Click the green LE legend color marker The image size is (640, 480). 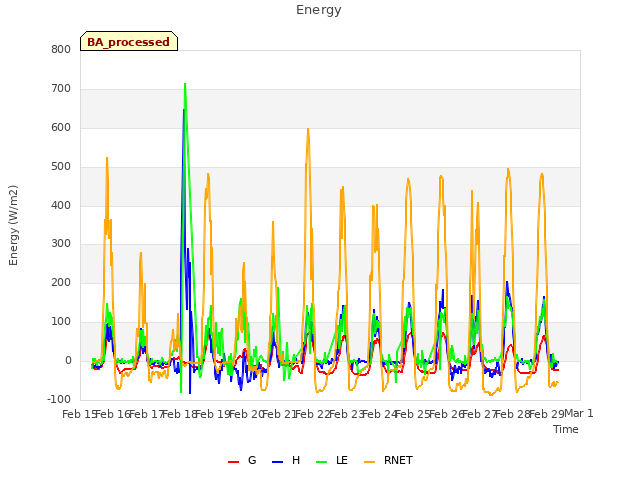(x=322, y=462)
